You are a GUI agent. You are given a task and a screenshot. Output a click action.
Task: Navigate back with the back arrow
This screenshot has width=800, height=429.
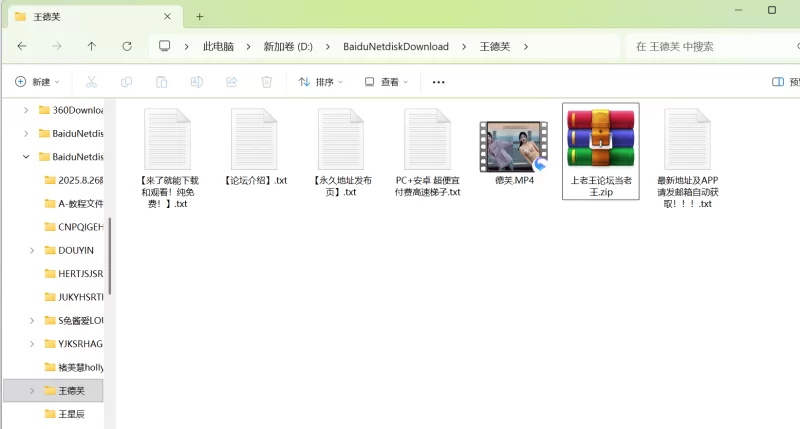point(22,46)
